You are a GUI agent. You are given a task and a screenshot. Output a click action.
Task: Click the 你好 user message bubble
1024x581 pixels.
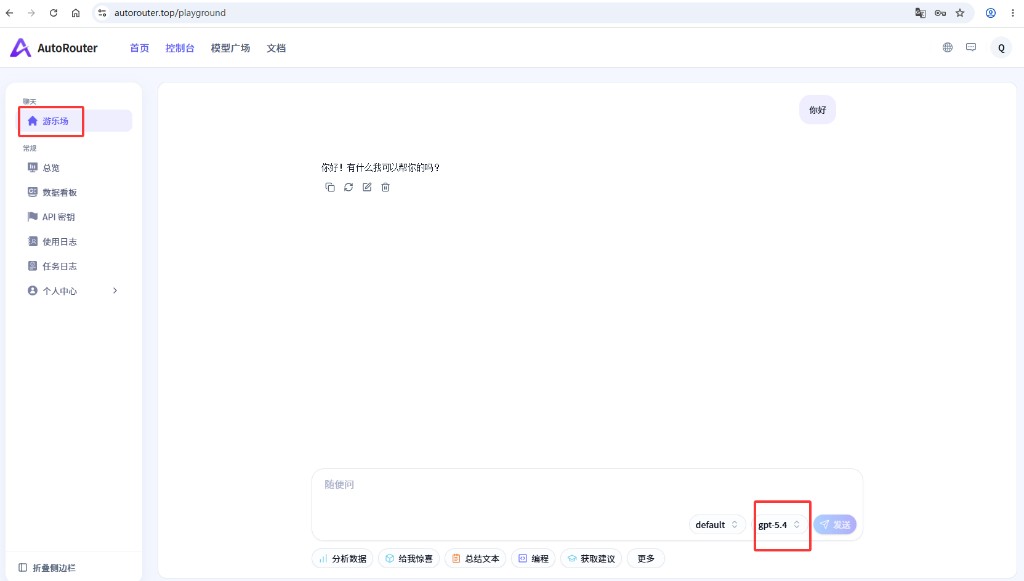point(818,110)
